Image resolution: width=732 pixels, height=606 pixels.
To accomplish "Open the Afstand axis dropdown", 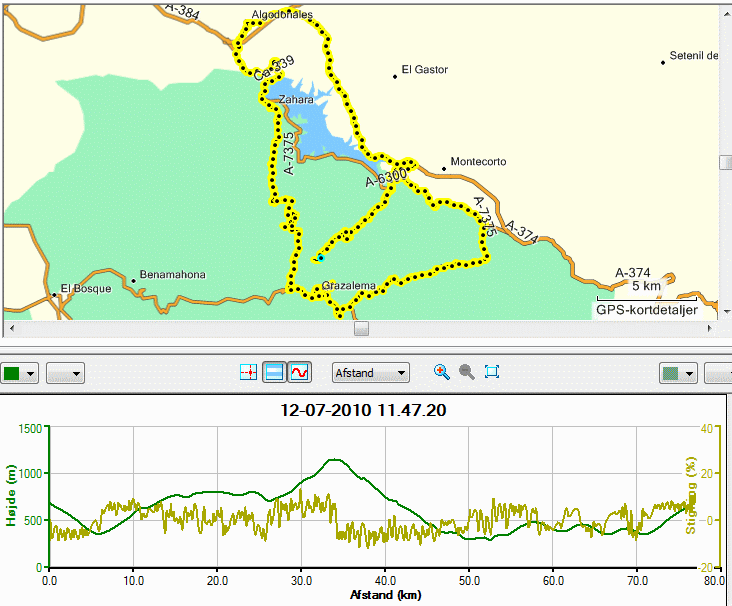I will click(x=371, y=373).
